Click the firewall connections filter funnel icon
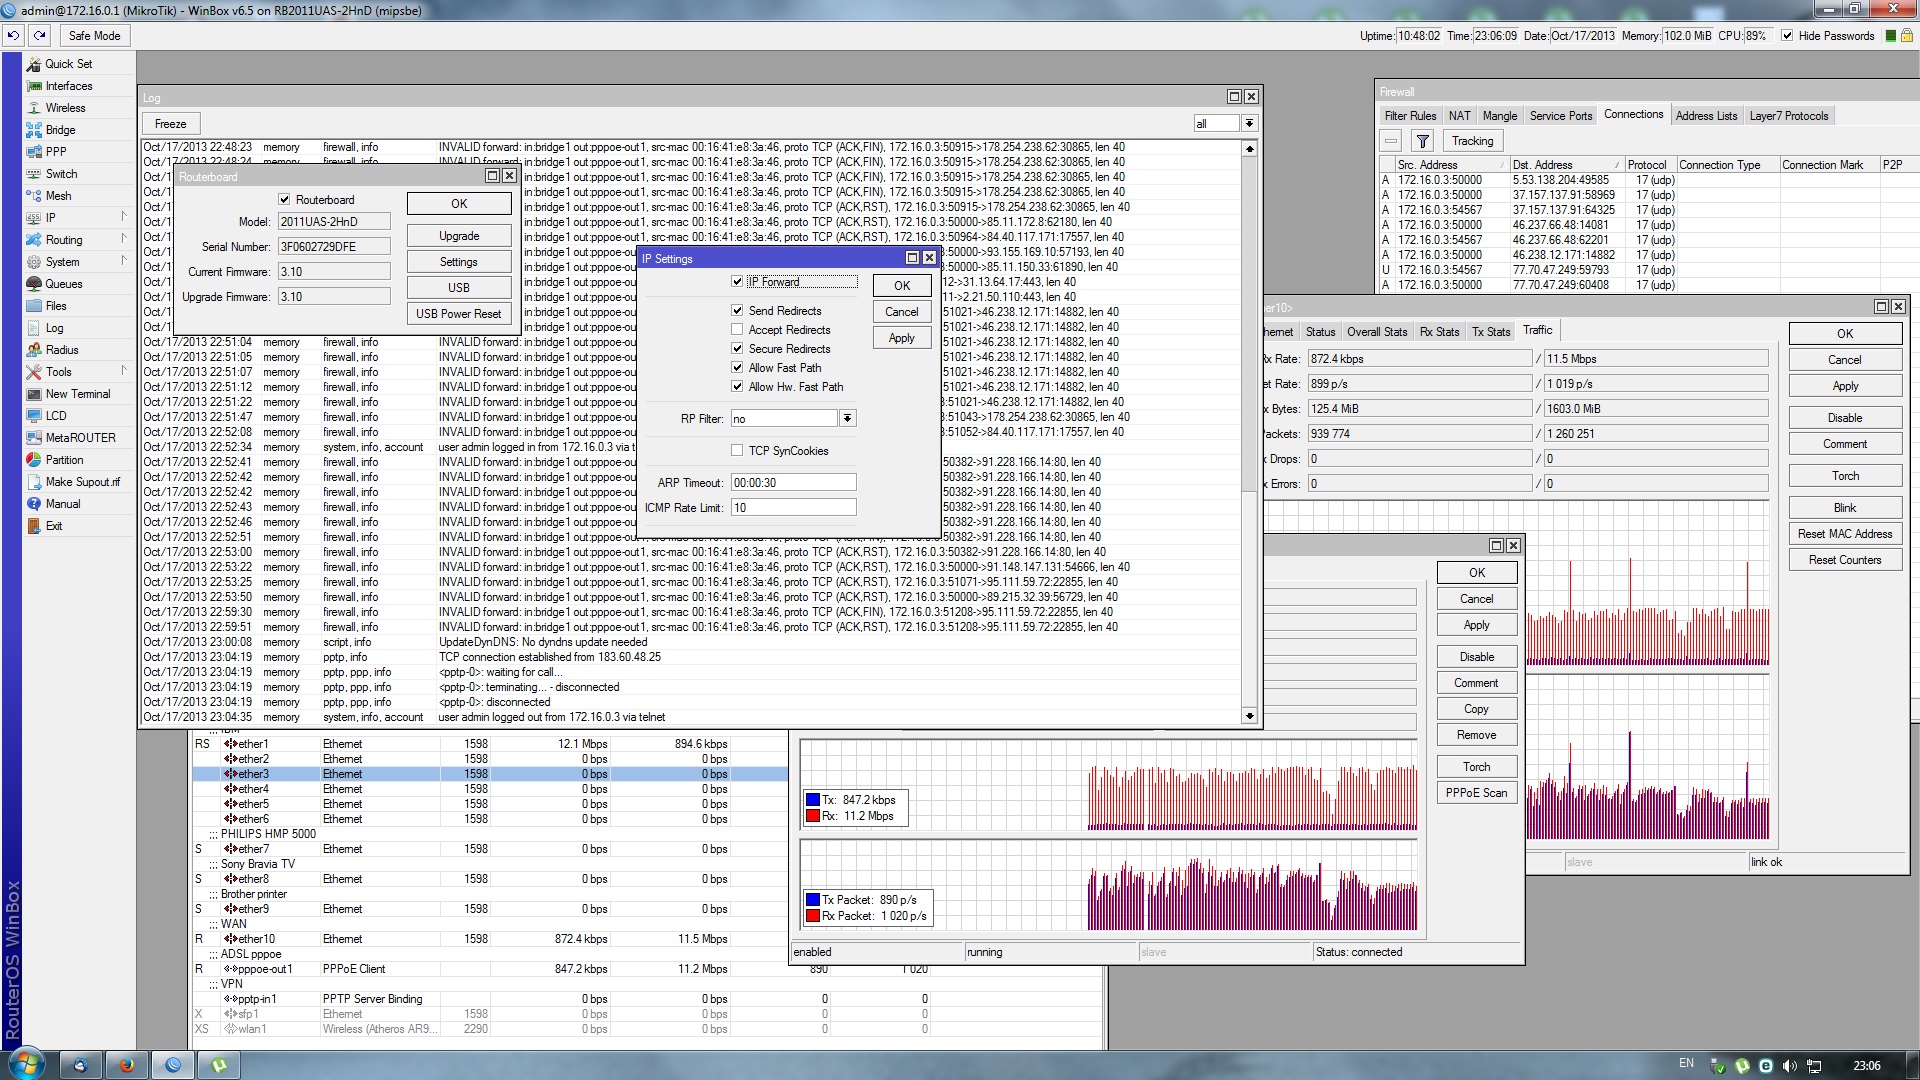 (1422, 141)
